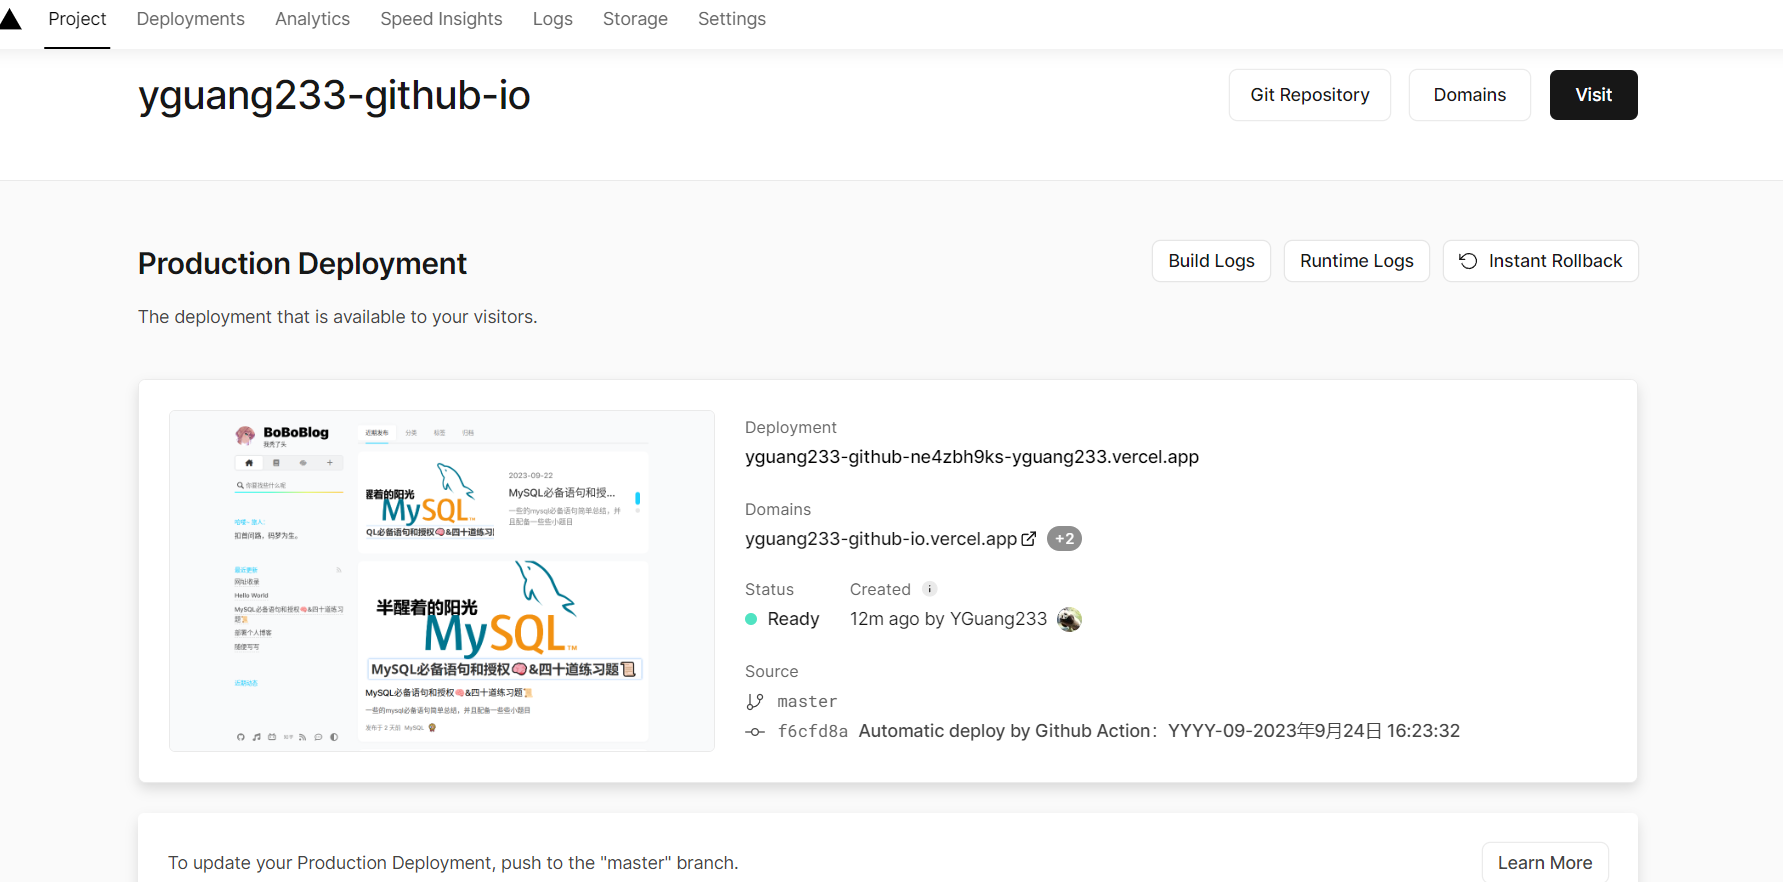Open the yguang233-github-ne4zbh9ks deployment URL

[971, 457]
